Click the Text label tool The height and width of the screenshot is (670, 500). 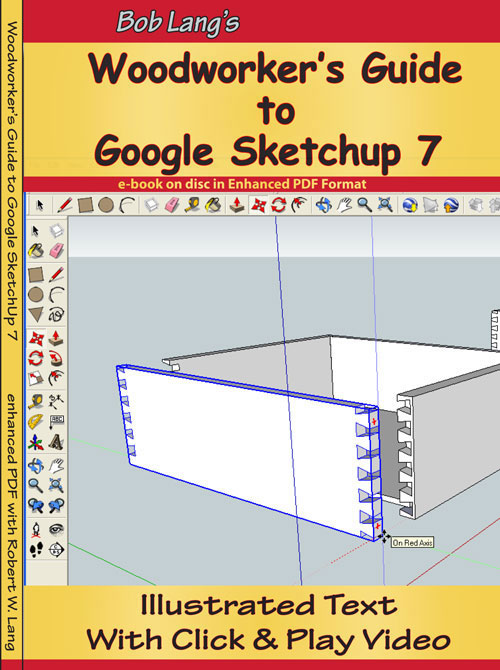click(56, 422)
